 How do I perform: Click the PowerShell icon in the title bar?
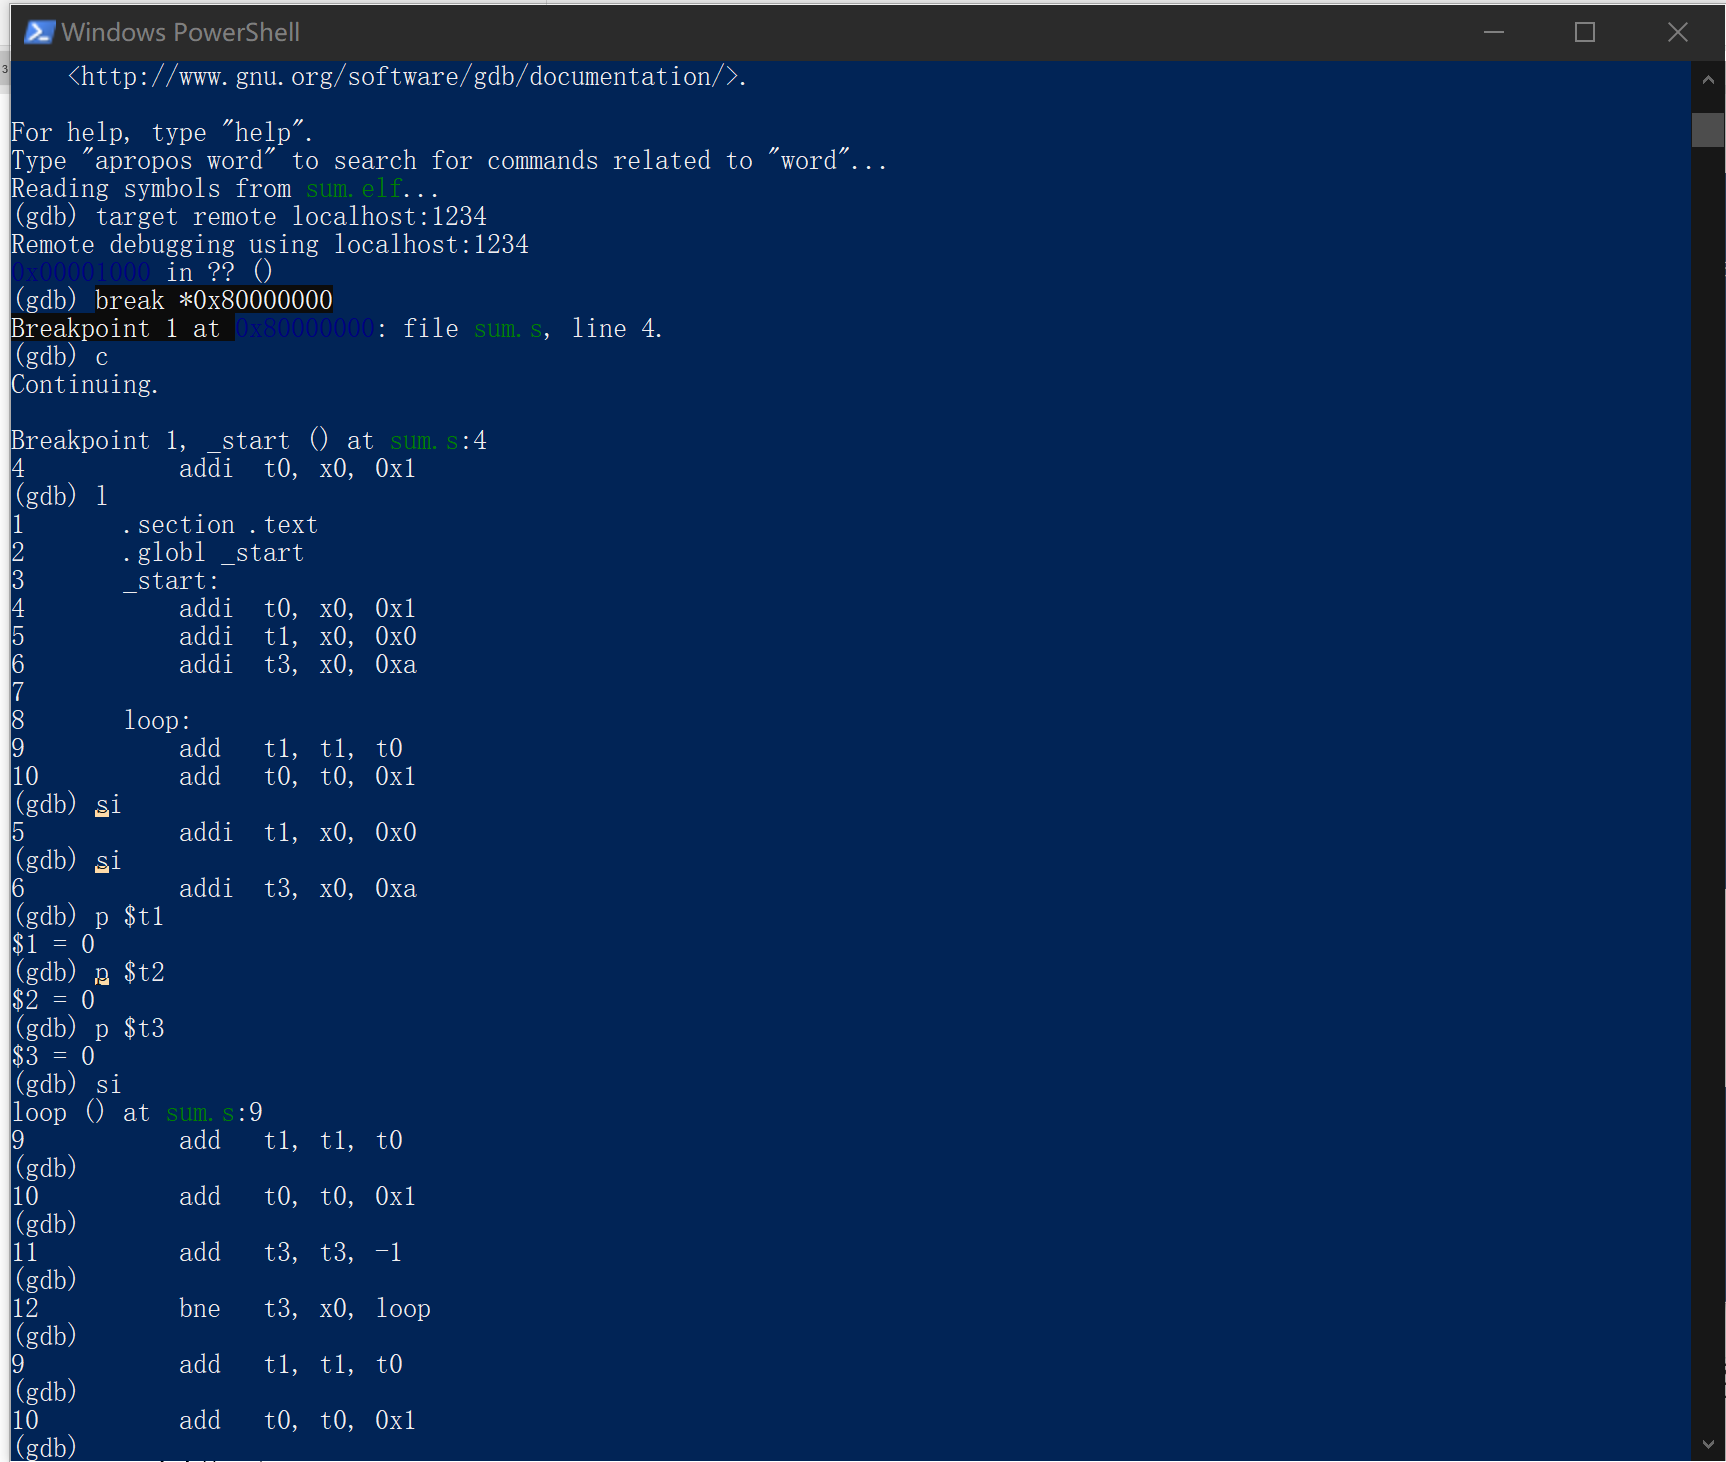[x=38, y=32]
